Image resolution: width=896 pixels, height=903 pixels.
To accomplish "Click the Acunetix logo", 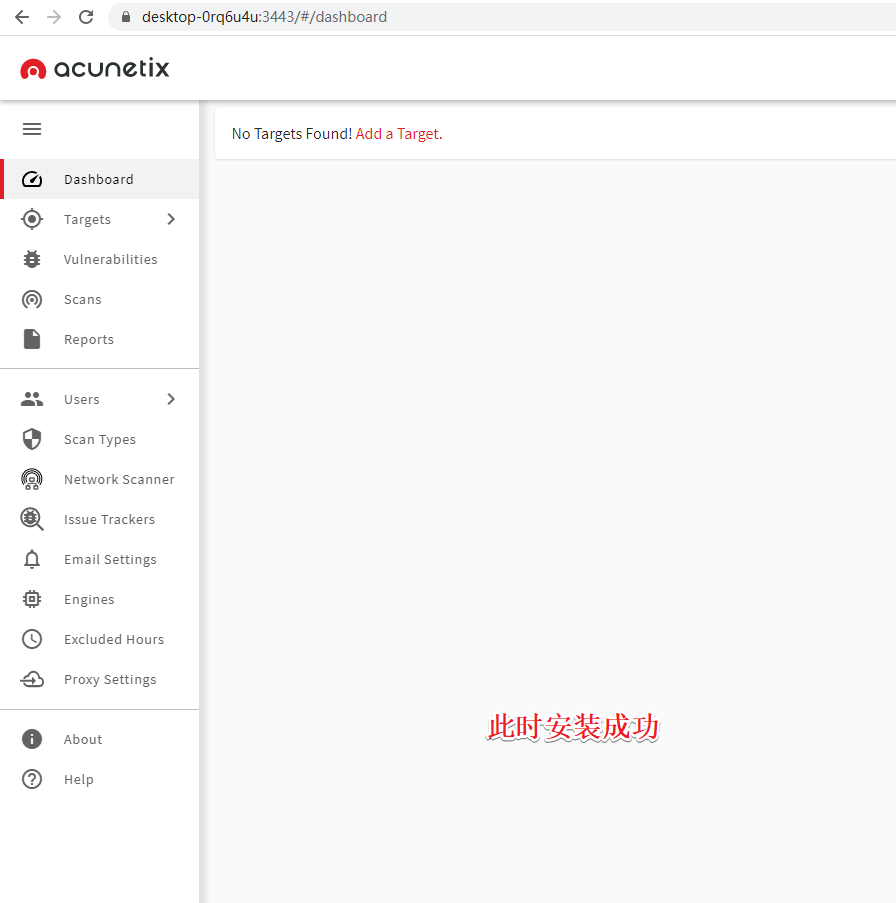I will (x=94, y=69).
